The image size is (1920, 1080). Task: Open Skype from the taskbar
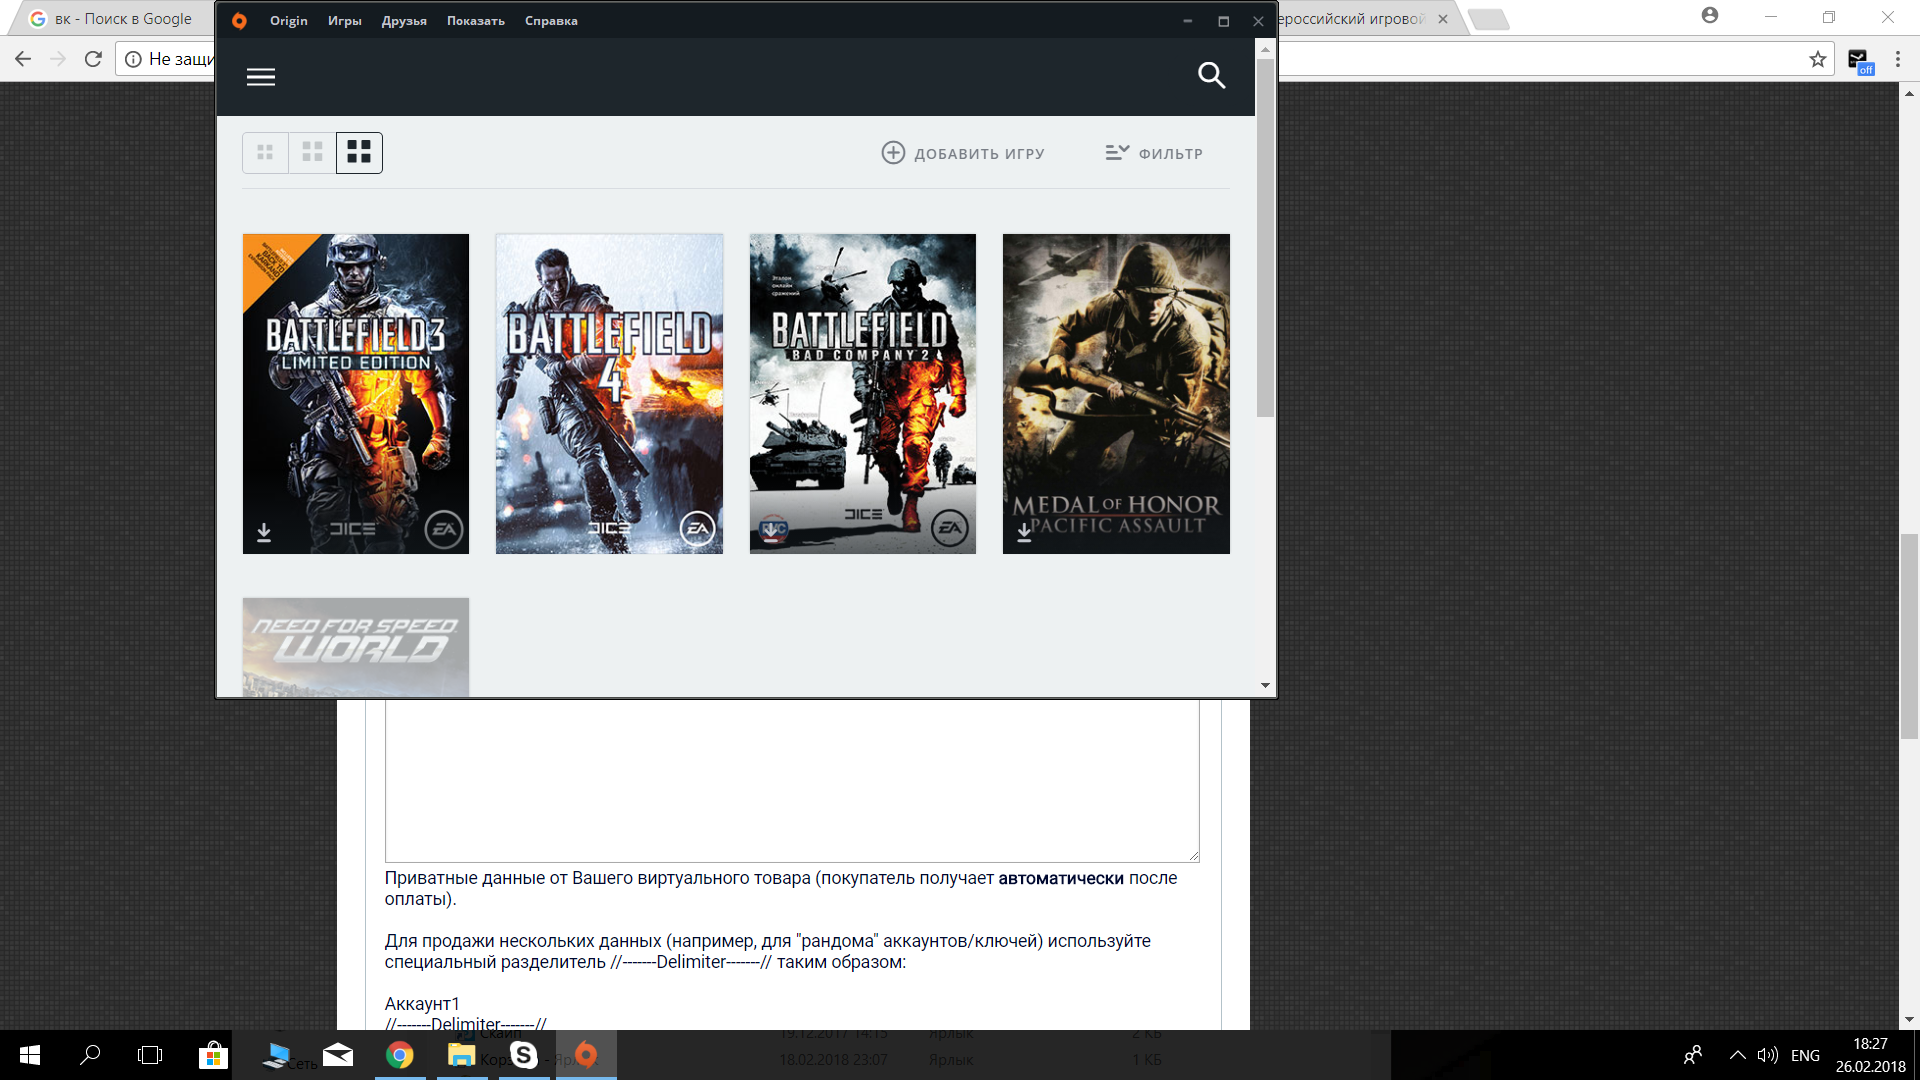[523, 1055]
